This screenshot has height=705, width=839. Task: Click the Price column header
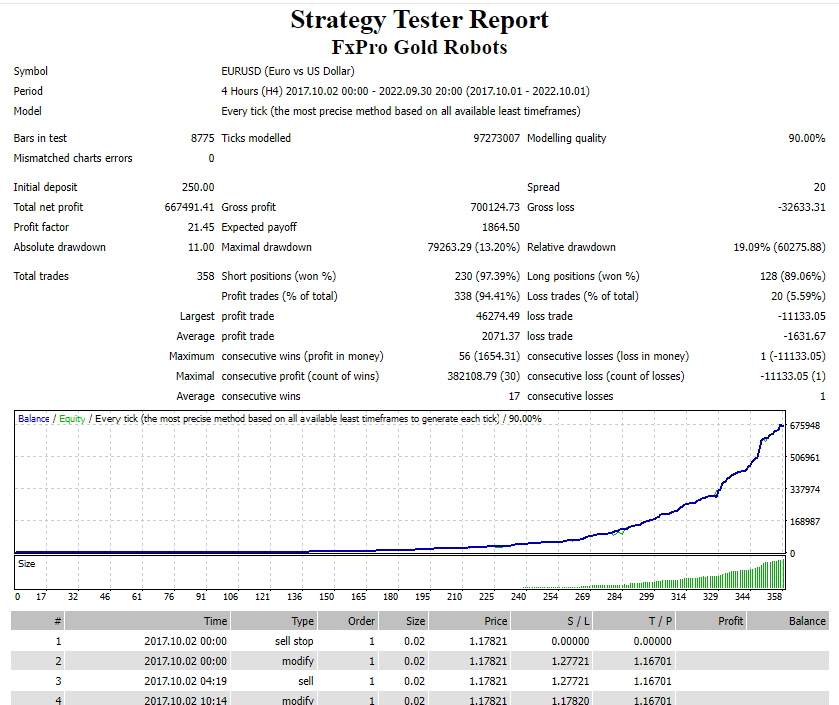[469, 621]
